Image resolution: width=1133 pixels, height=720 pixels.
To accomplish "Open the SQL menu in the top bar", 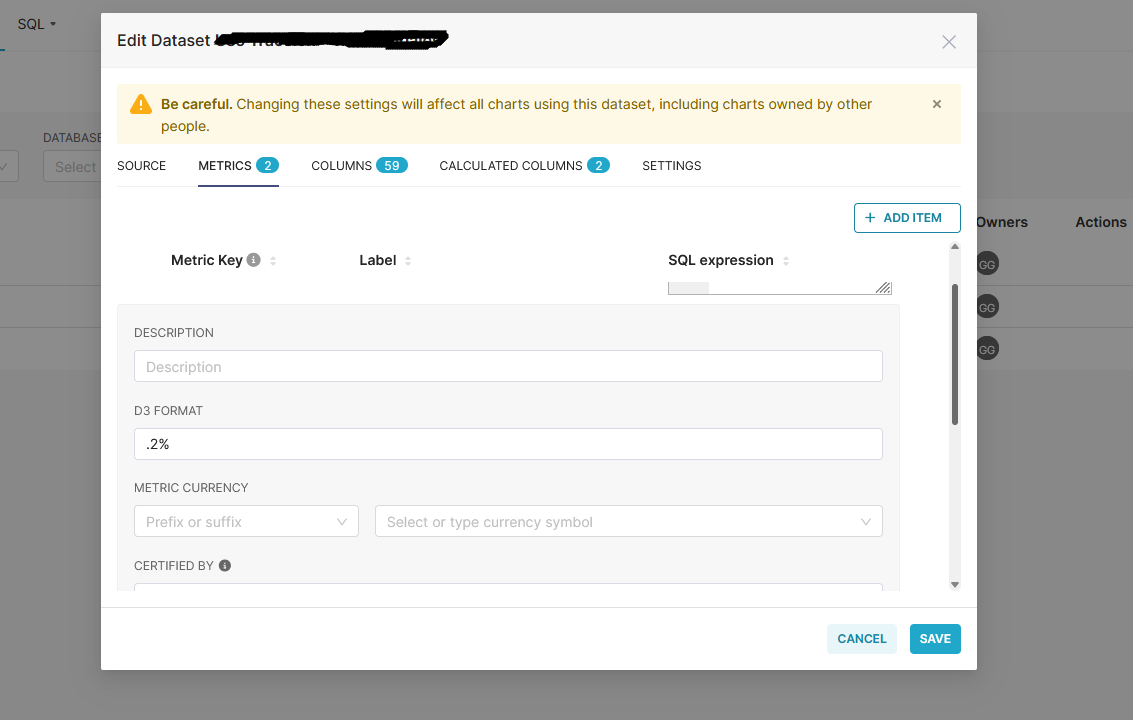I will click(x=33, y=23).
